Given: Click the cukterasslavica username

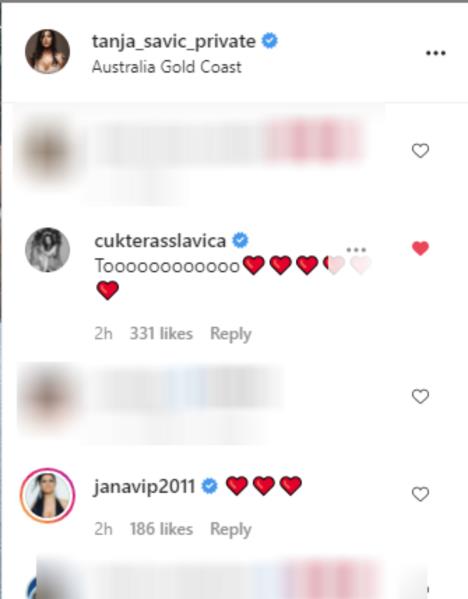Looking at the screenshot, I should click(x=160, y=241).
